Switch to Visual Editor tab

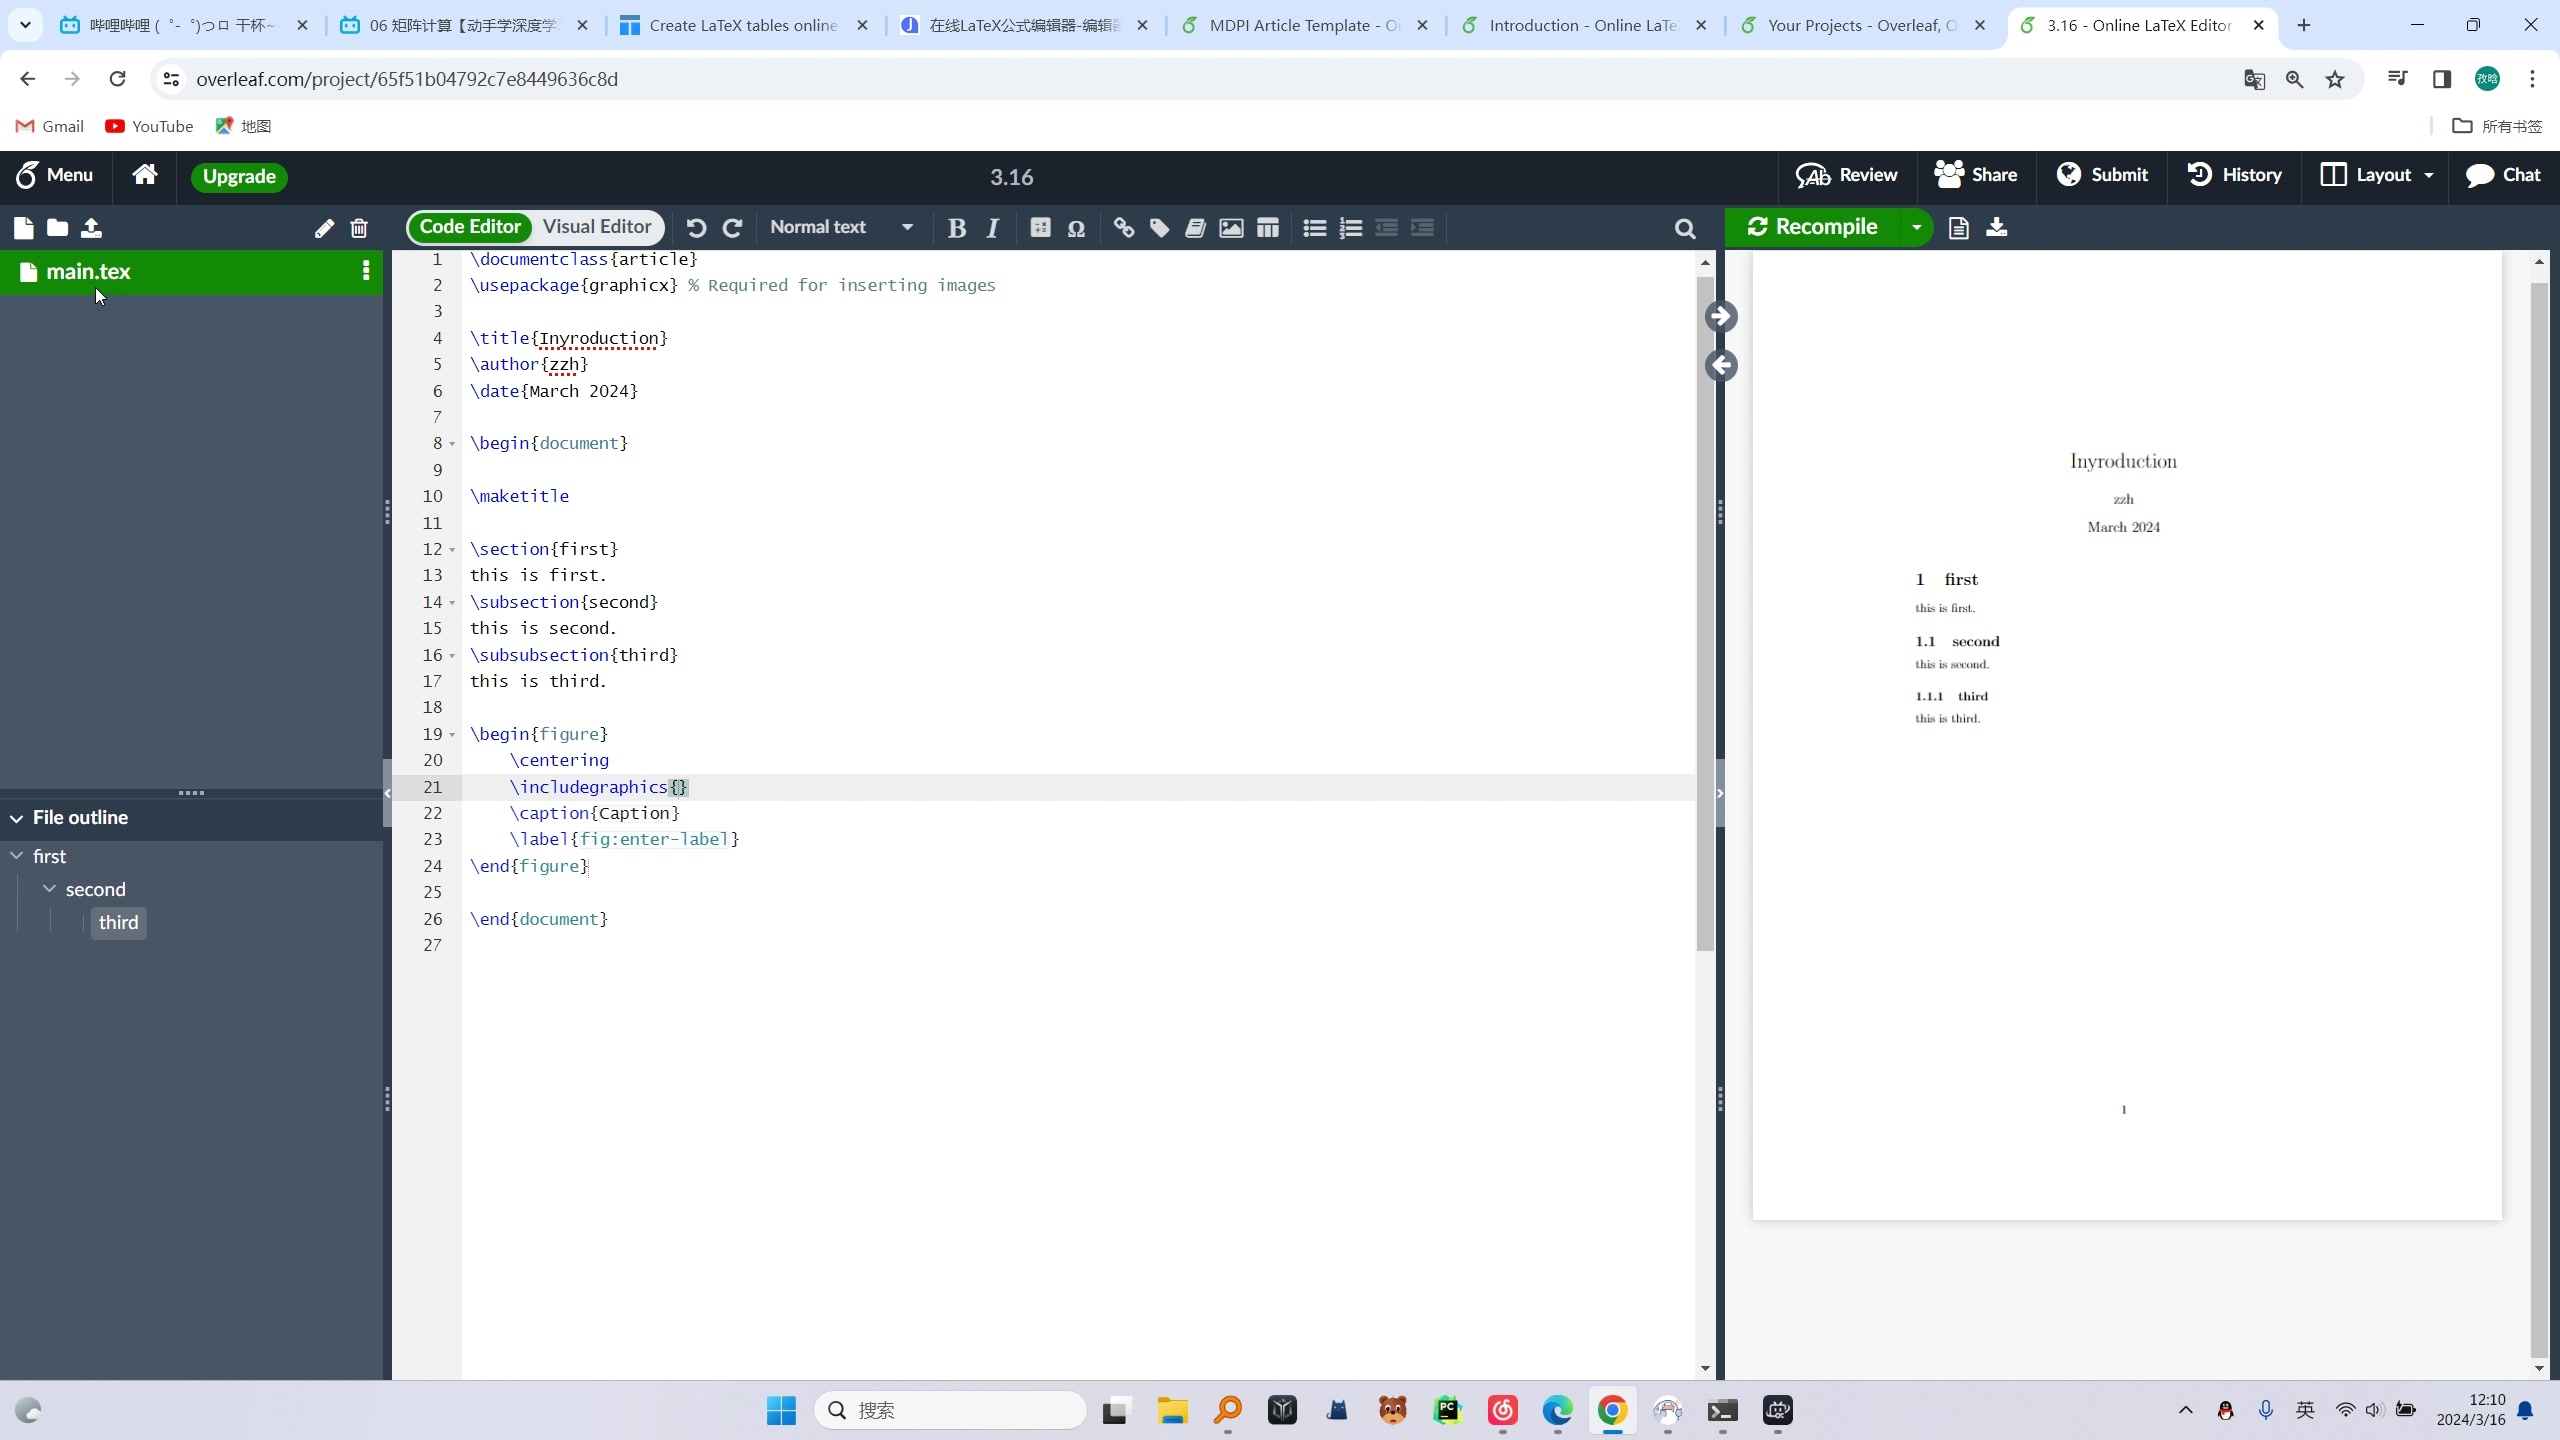pos(598,227)
